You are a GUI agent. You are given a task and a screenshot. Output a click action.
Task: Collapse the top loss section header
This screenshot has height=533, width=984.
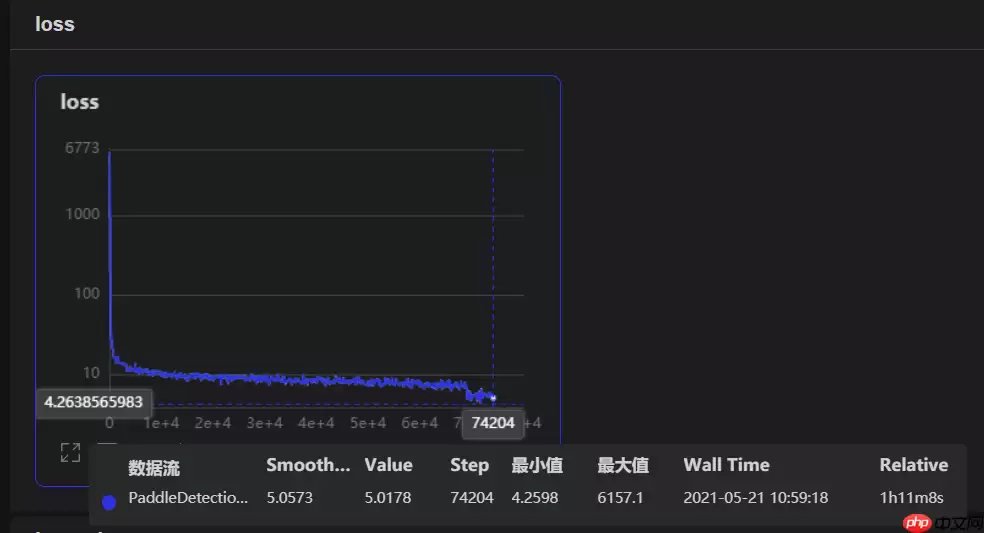click(x=55, y=24)
